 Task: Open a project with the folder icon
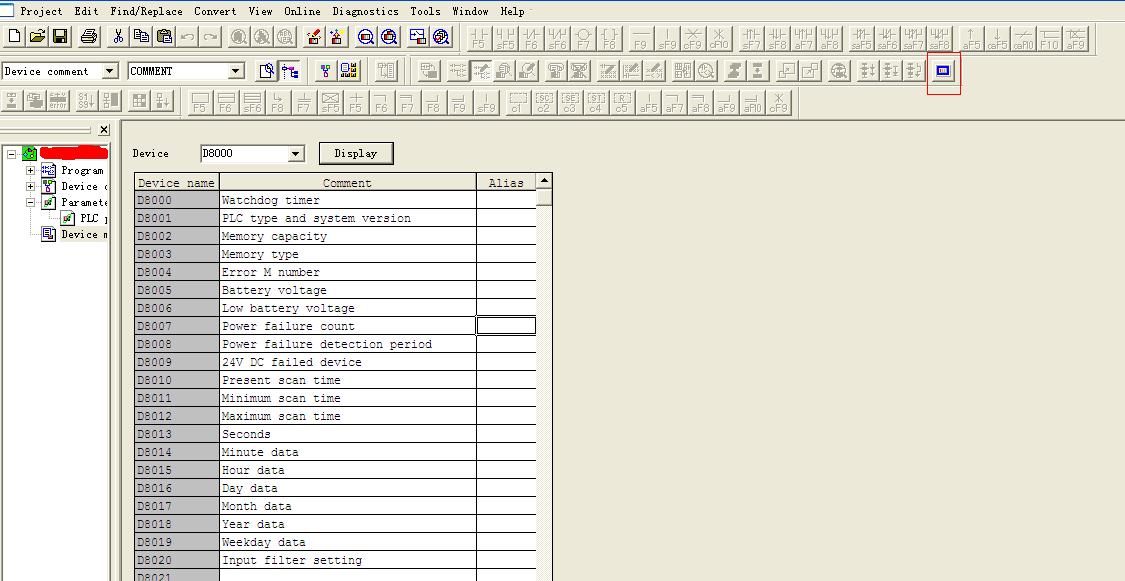(x=37, y=37)
